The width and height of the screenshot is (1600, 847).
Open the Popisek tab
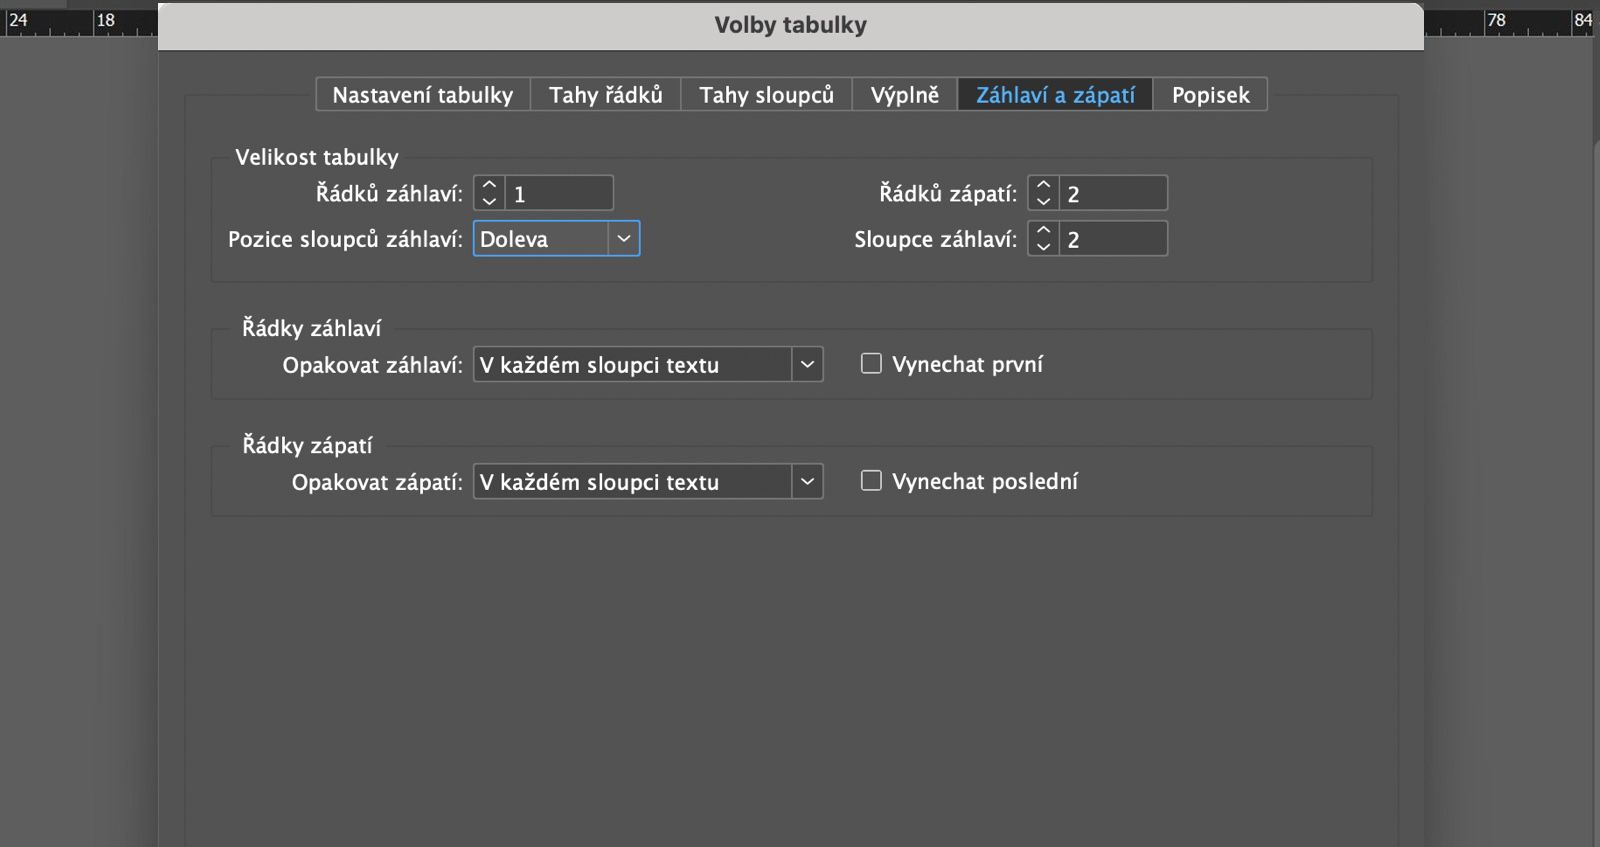coord(1210,95)
